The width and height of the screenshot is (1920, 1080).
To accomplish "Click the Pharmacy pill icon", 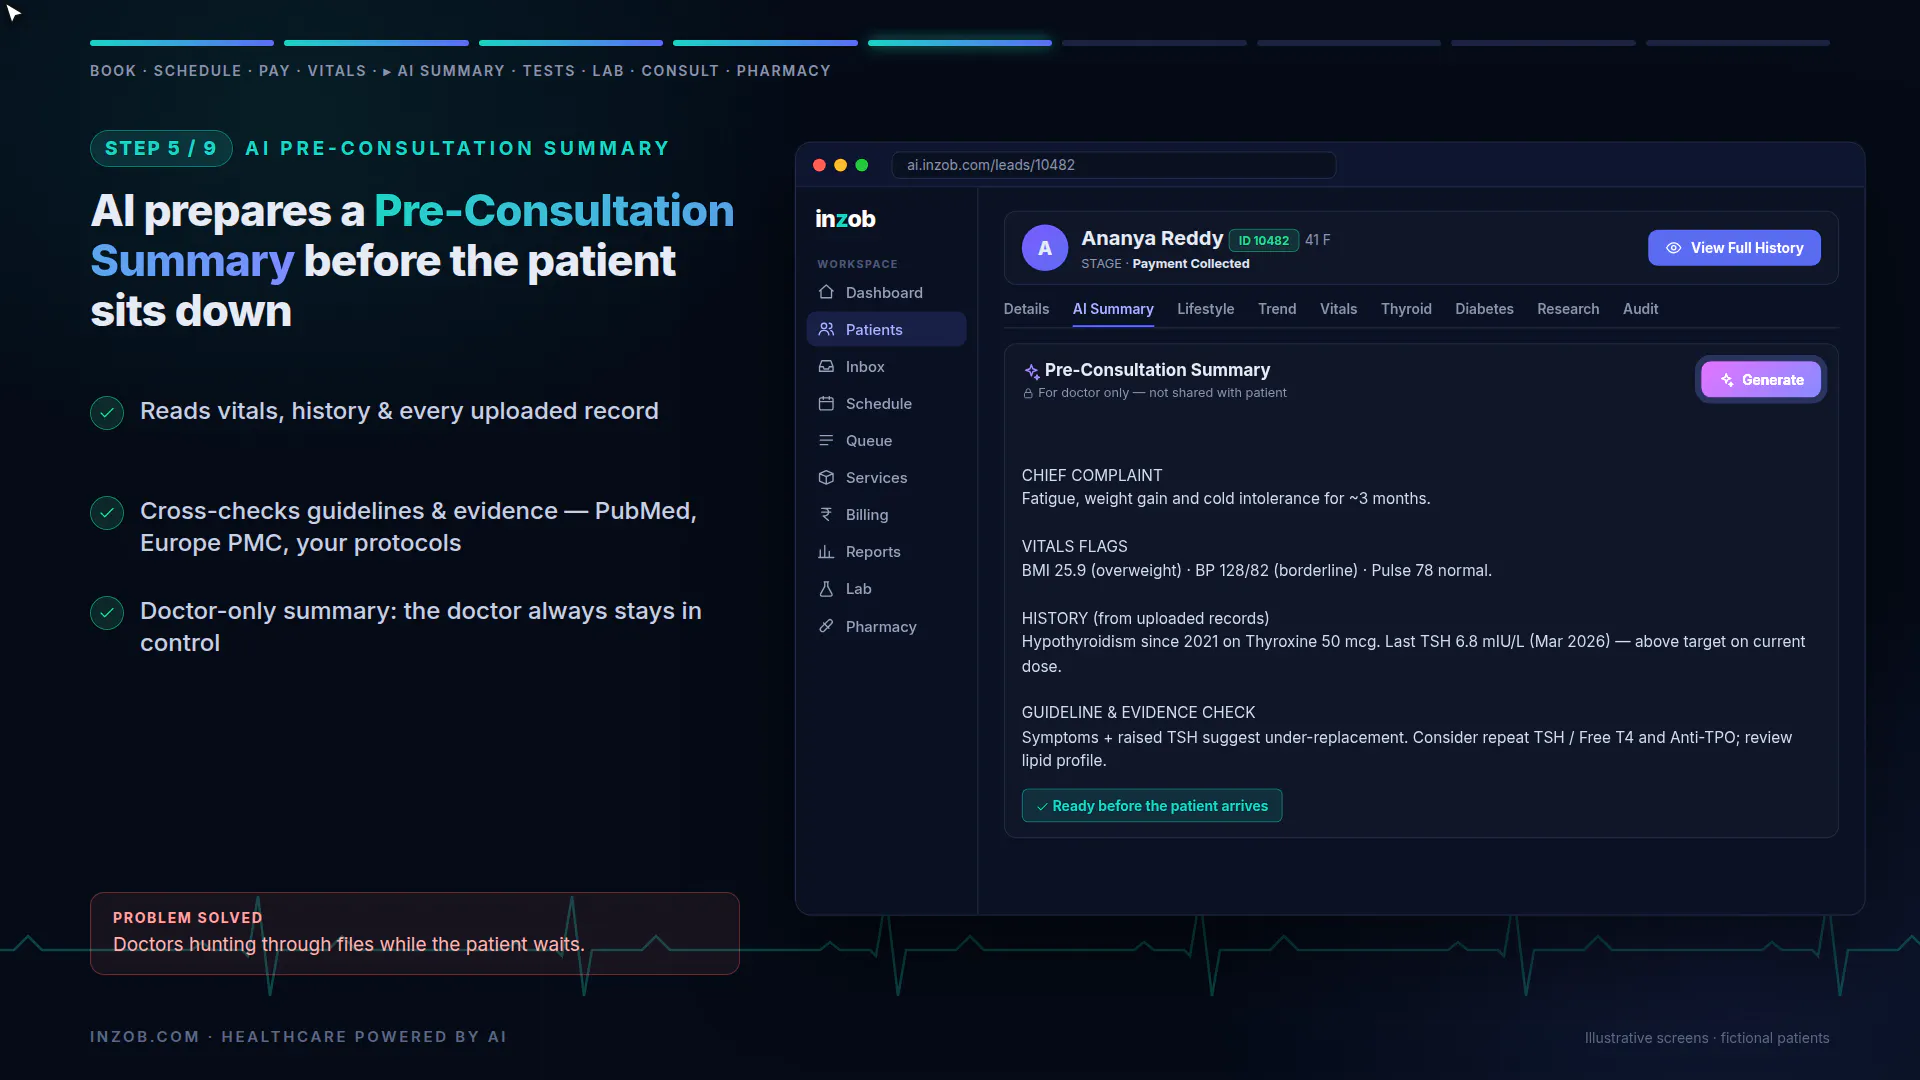I will click(x=826, y=626).
